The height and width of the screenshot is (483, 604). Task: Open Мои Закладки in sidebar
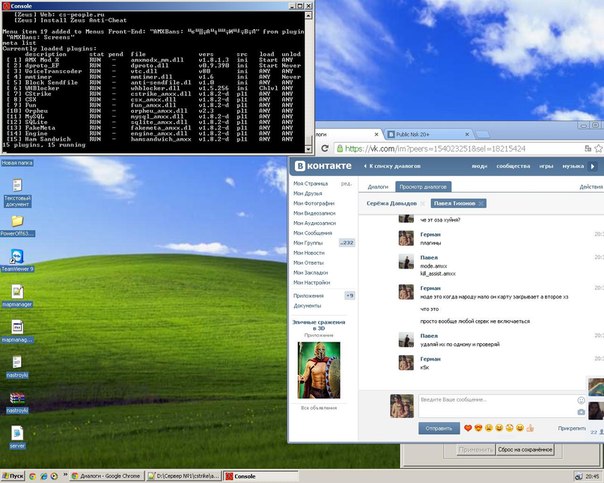[x=310, y=273]
